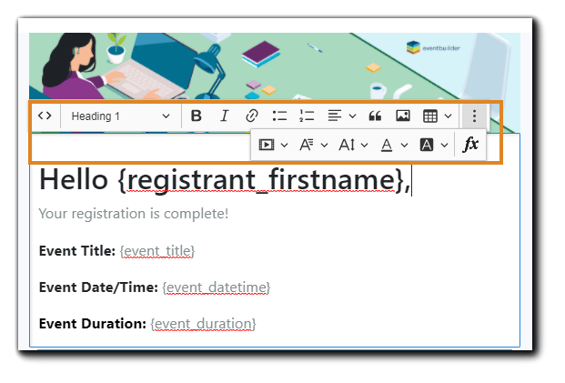Click the {event_title} placeholder
The image size is (565, 383).
click(157, 251)
